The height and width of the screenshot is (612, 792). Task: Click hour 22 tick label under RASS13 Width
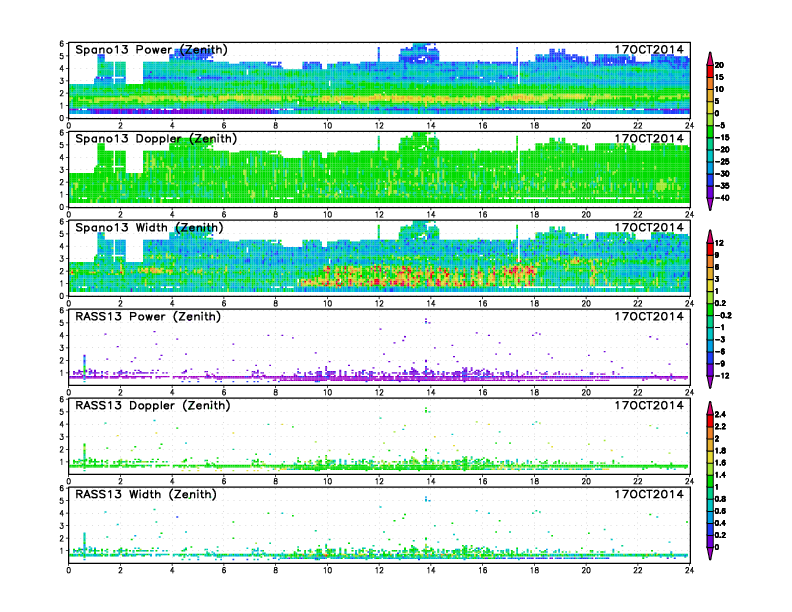click(638, 570)
